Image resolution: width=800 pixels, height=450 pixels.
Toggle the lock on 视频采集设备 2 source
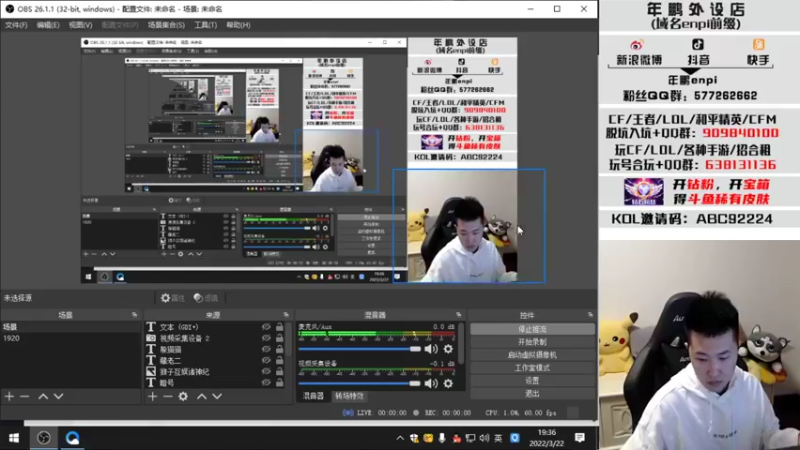tap(280, 338)
